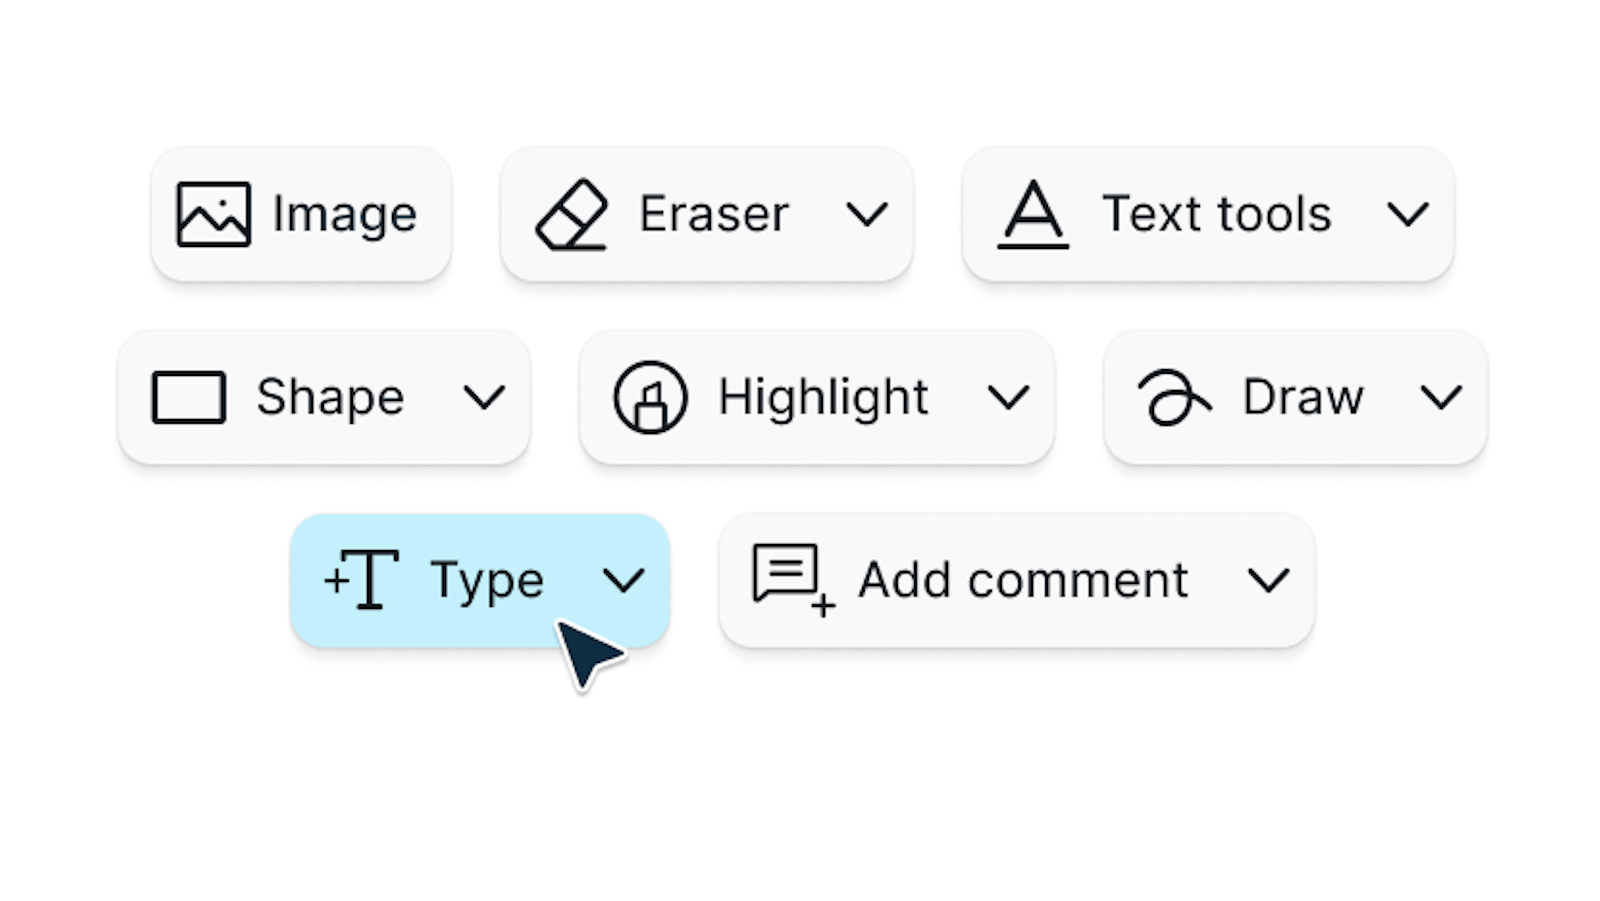Expand the Draw tool chevron
Image resolution: width=1600 pixels, height=901 pixels.
pos(1441,398)
